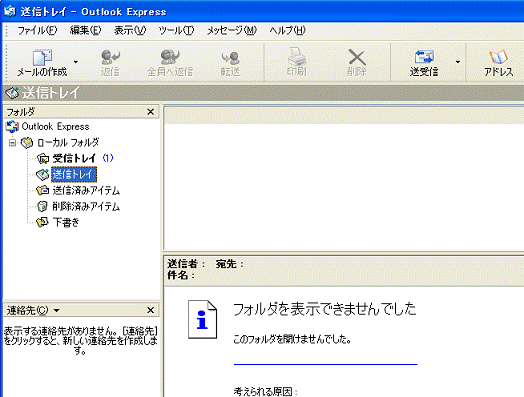This screenshot has width=524, height=397.
Task: Click the 削除 (Delete) X icon
Action: [x=357, y=57]
